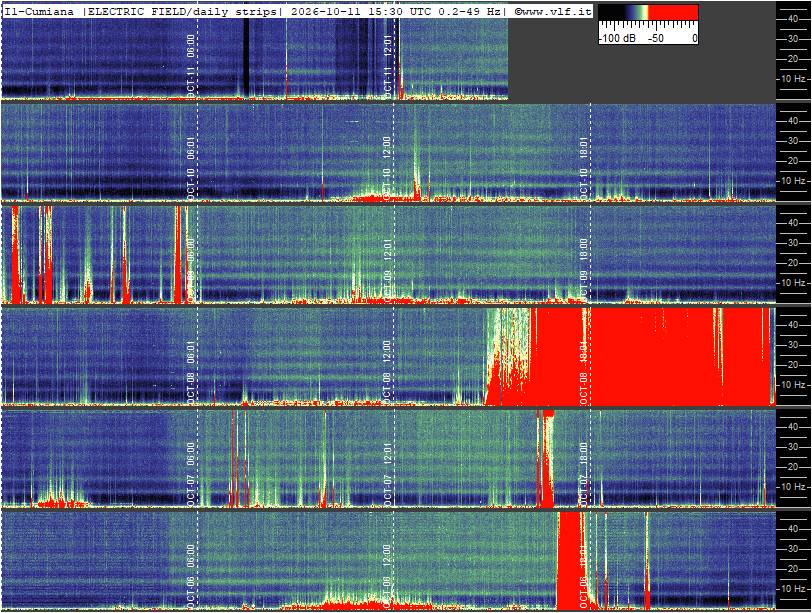812x613 pixels.
Task: Select the OCT-08 18:01 time marker
Action: pyautogui.click(x=584, y=372)
